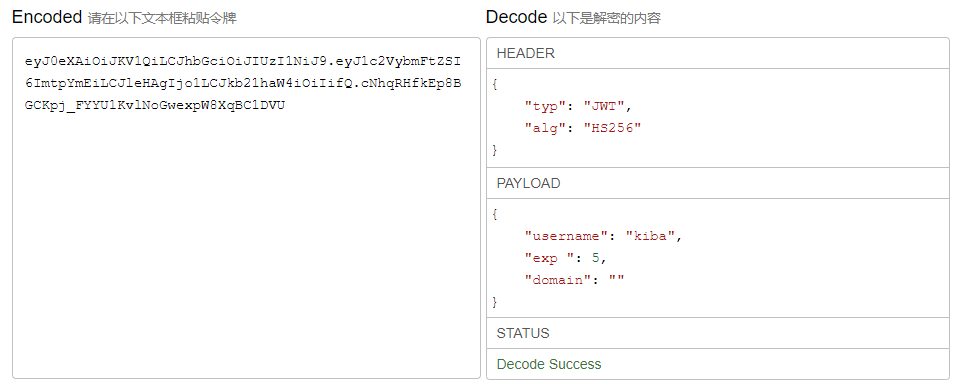Click the exp value 5

tap(596, 258)
